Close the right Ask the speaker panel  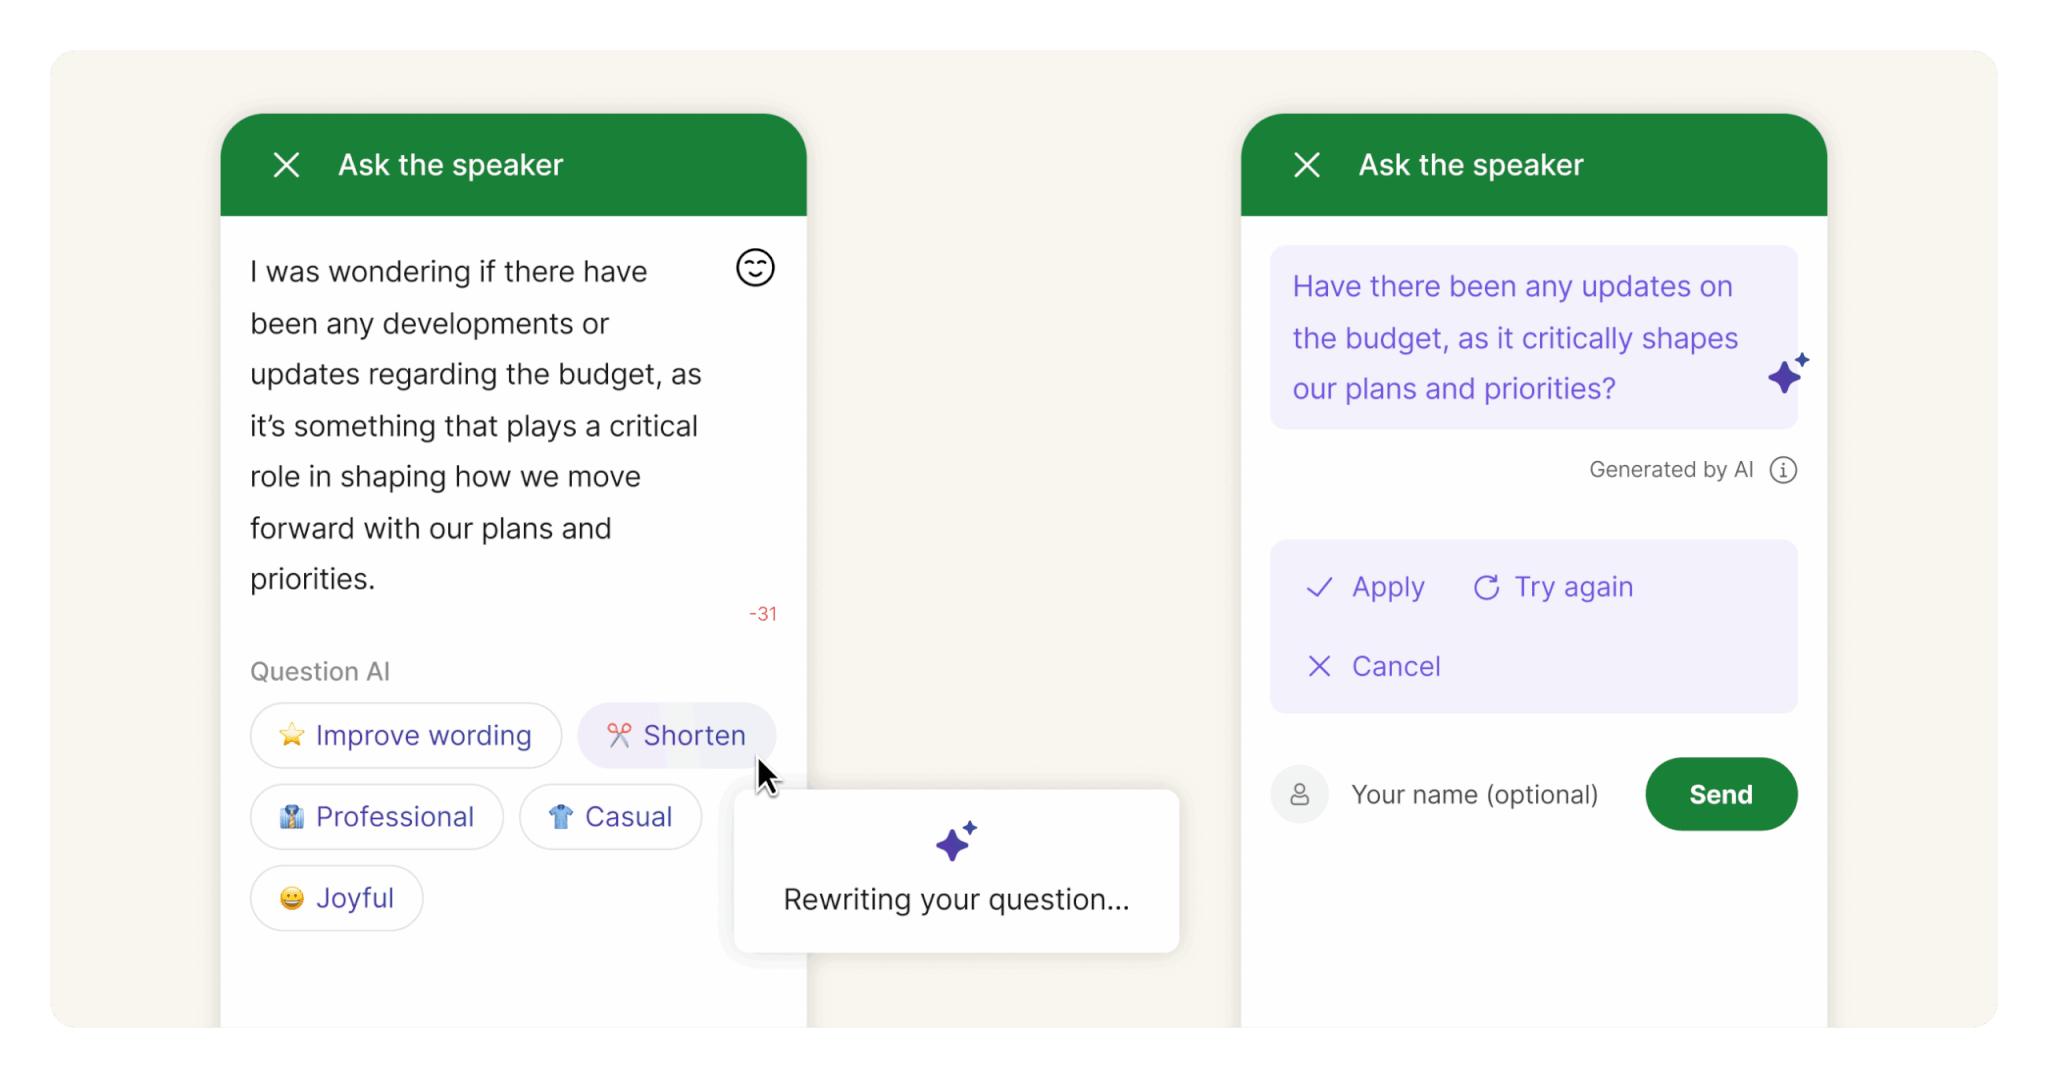(x=1307, y=165)
